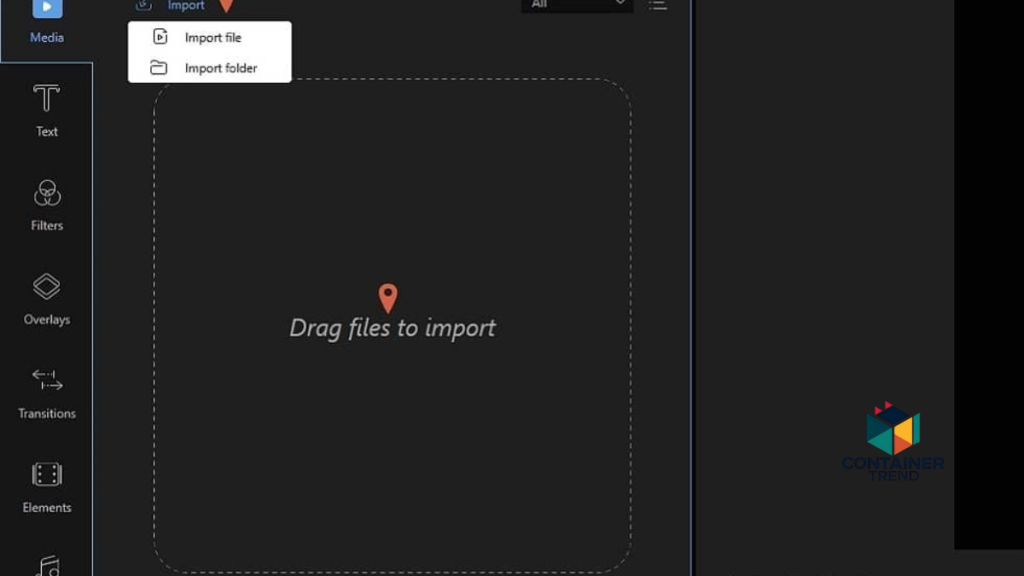Click the import download icon

click(x=144, y=5)
